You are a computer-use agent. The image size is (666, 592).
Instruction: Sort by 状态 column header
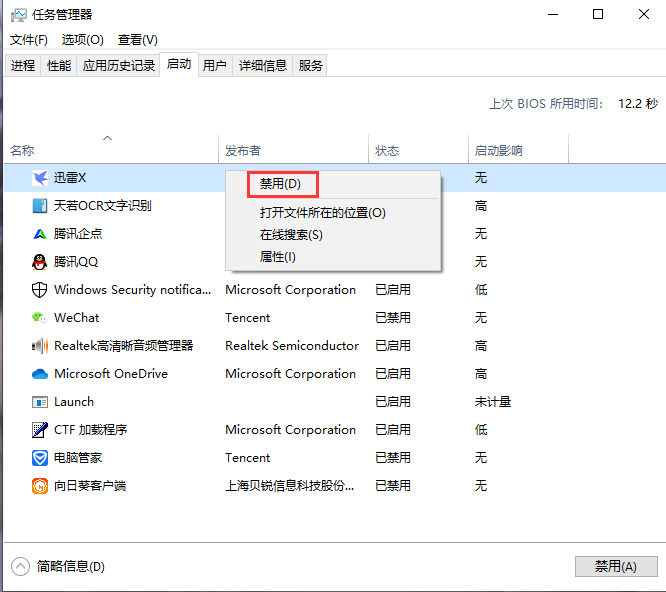[x=387, y=151]
